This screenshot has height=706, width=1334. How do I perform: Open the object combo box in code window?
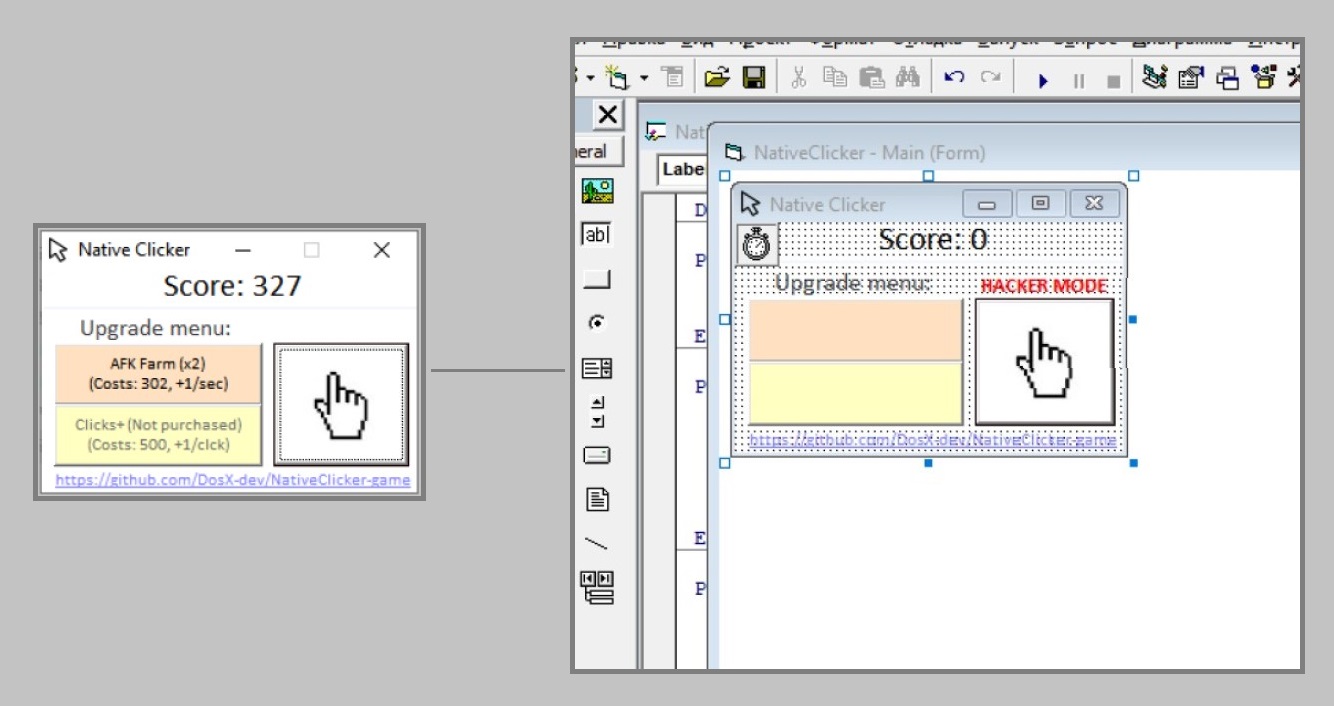point(683,169)
